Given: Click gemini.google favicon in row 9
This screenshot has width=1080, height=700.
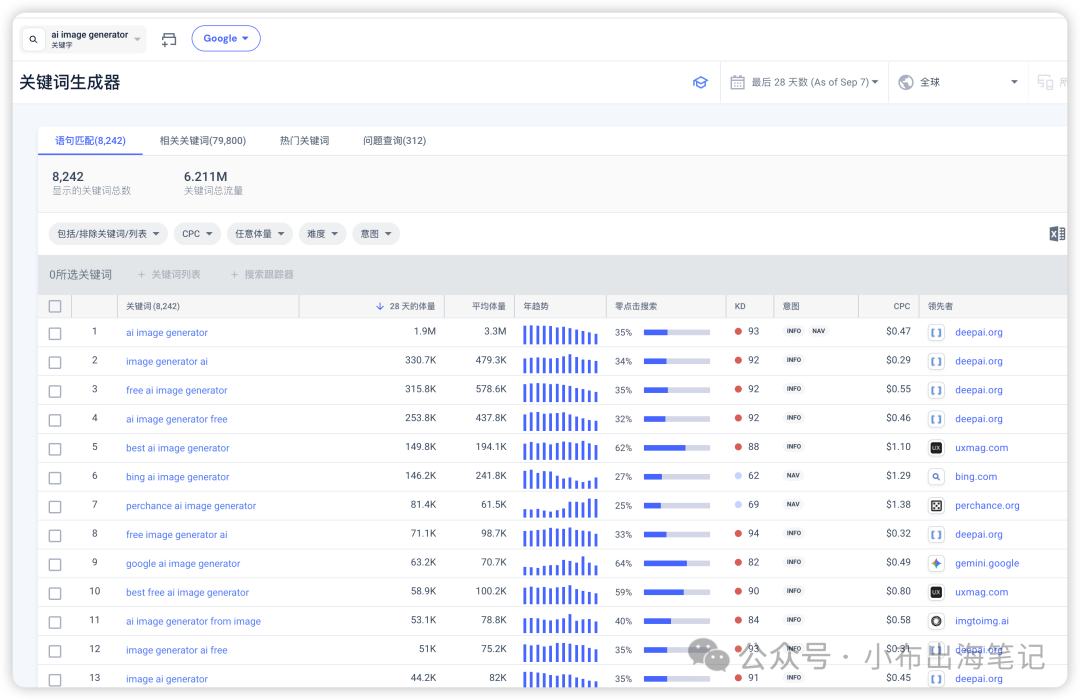Looking at the screenshot, I should tap(936, 563).
